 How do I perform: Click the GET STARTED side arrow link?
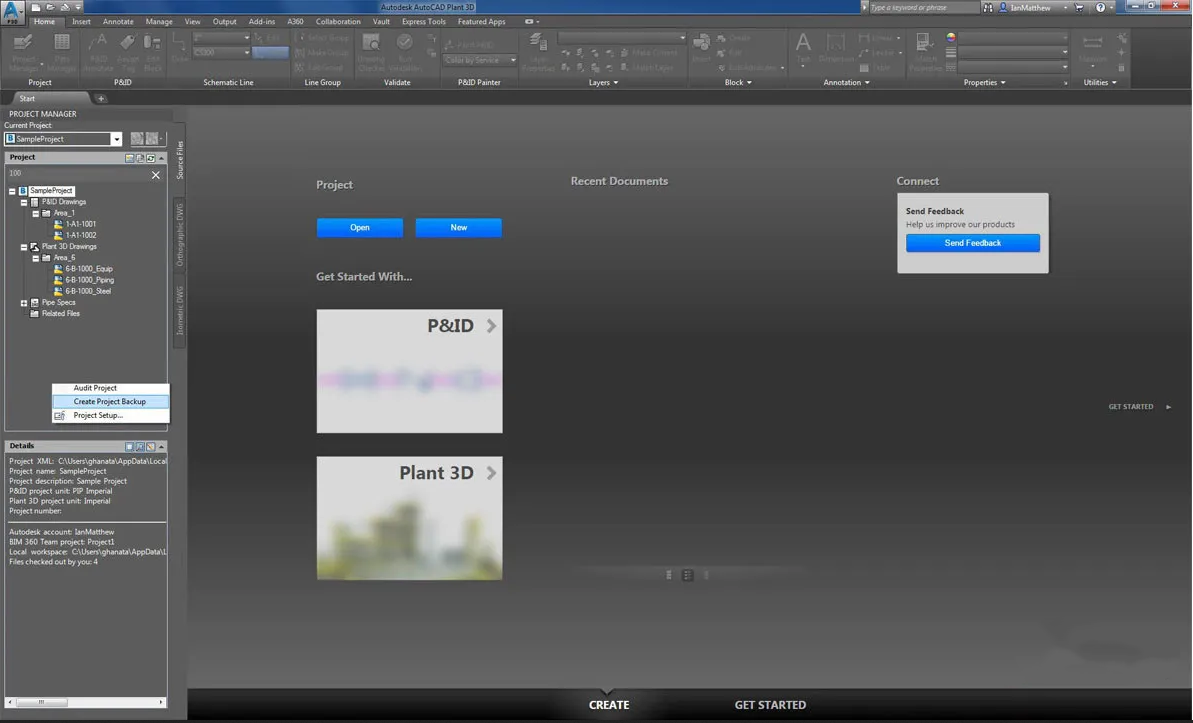[1140, 407]
